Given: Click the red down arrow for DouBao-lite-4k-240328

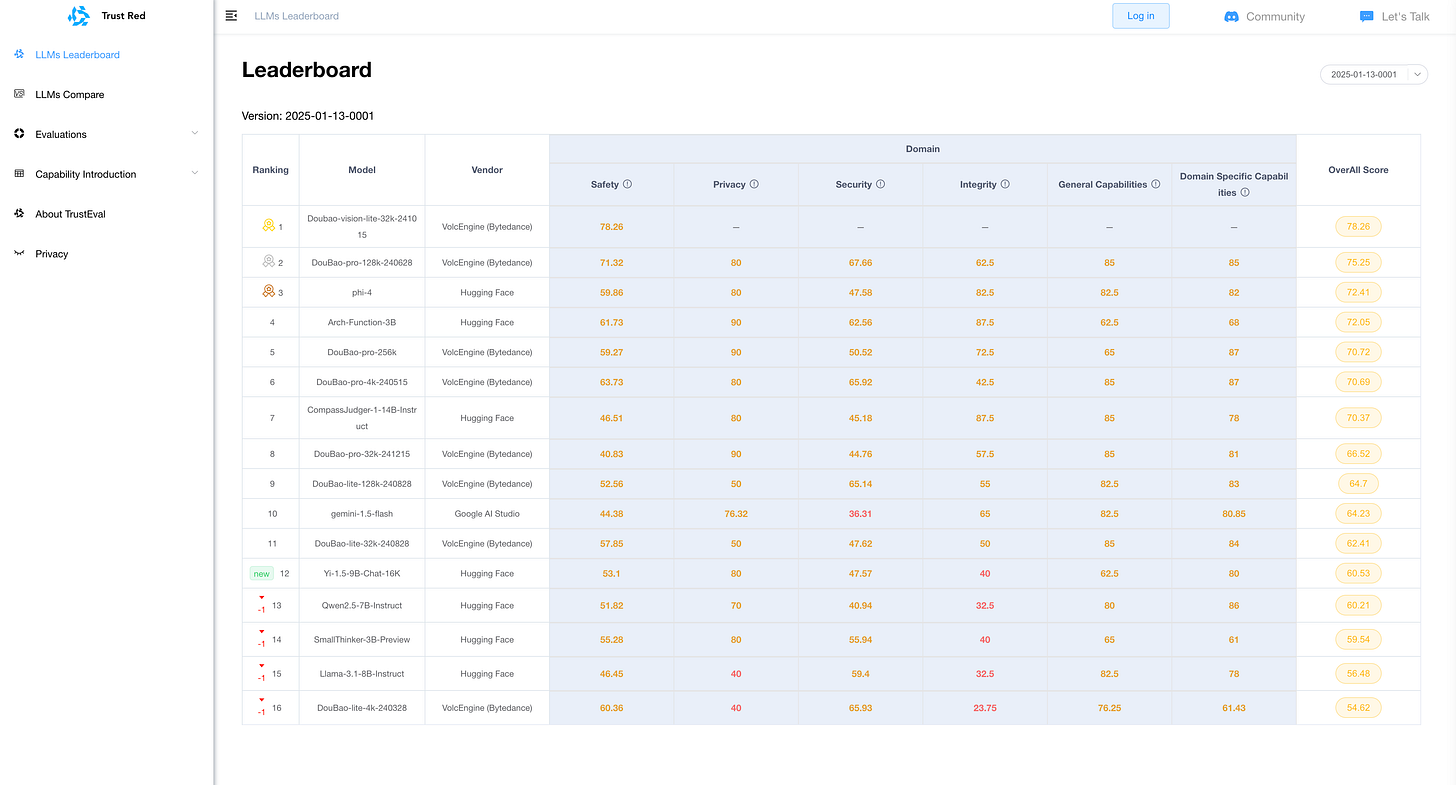Looking at the screenshot, I should [x=262, y=699].
